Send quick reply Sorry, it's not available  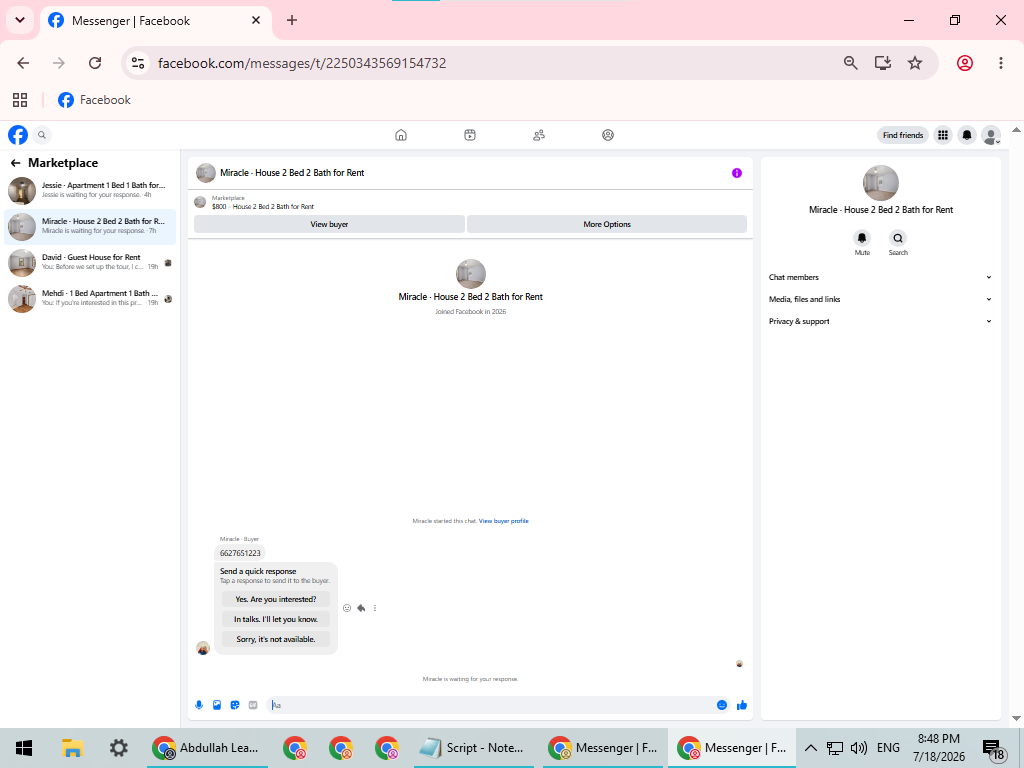coord(276,639)
